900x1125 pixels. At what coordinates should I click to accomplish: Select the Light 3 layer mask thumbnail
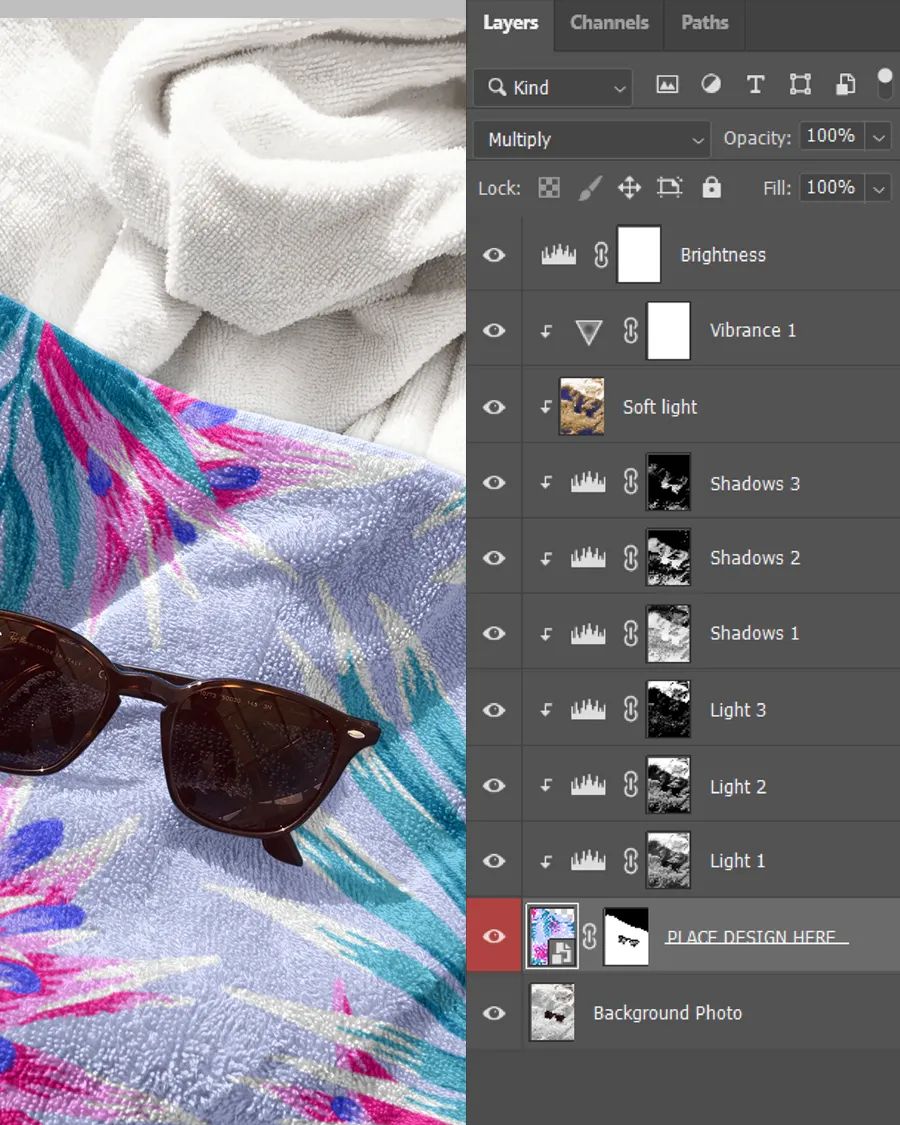coord(668,710)
